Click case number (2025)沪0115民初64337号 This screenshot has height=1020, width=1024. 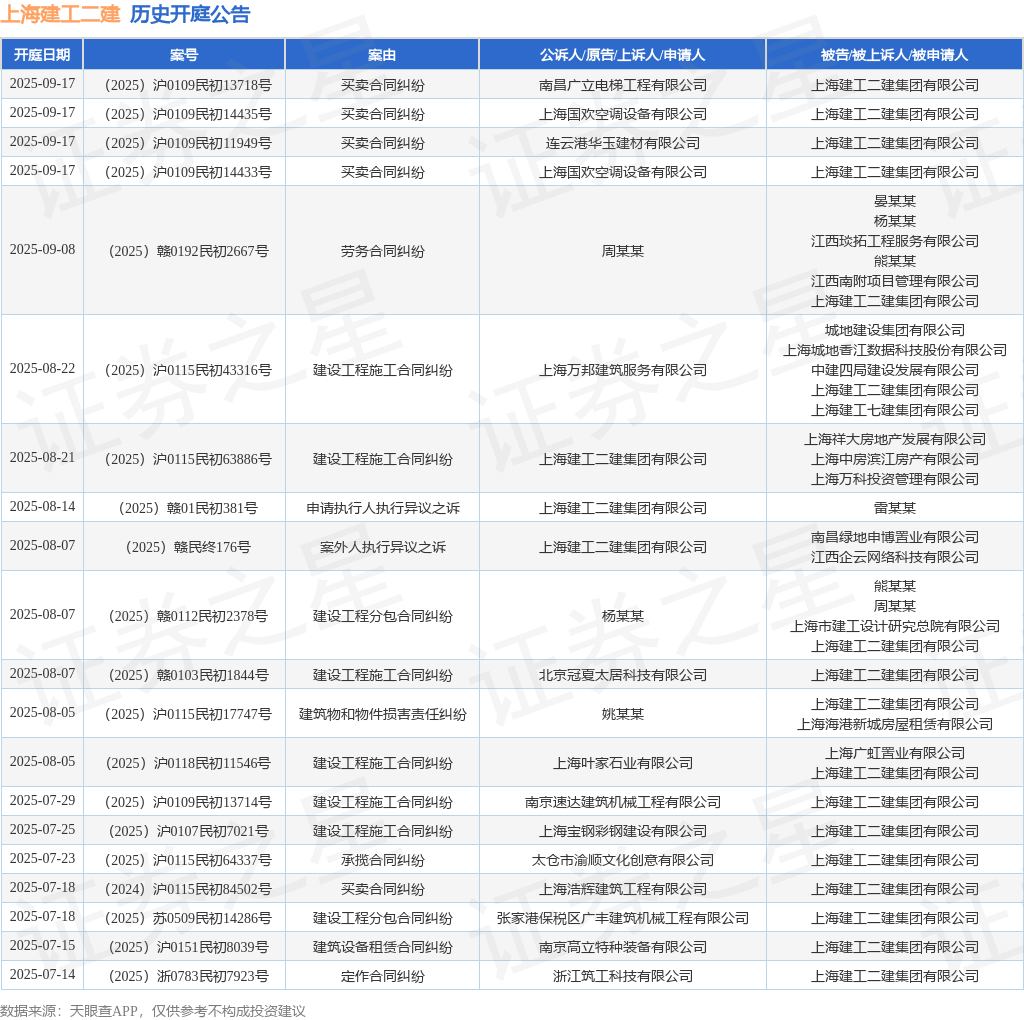pos(187,860)
